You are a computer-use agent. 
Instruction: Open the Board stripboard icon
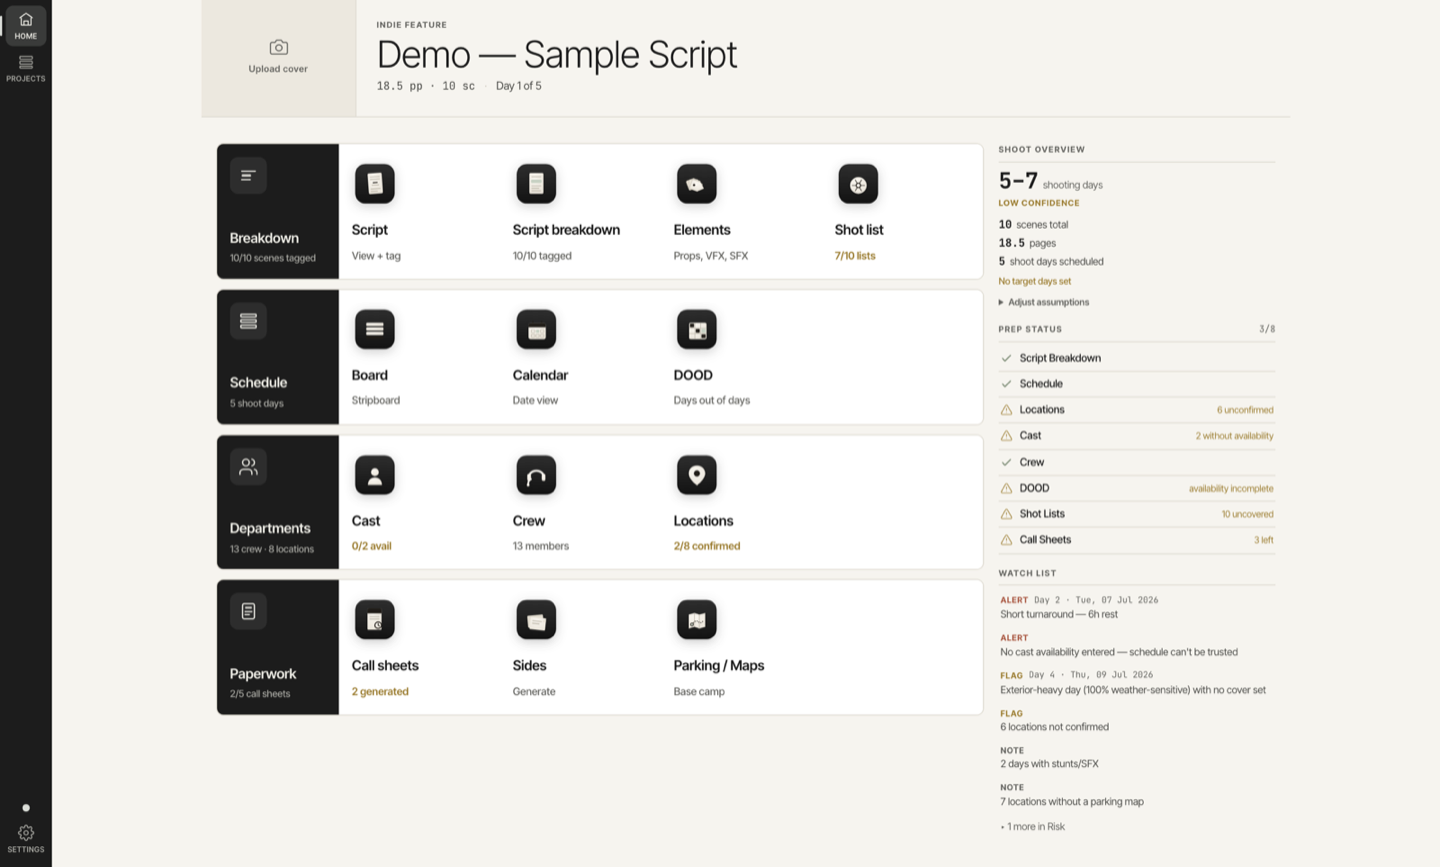[x=375, y=329]
